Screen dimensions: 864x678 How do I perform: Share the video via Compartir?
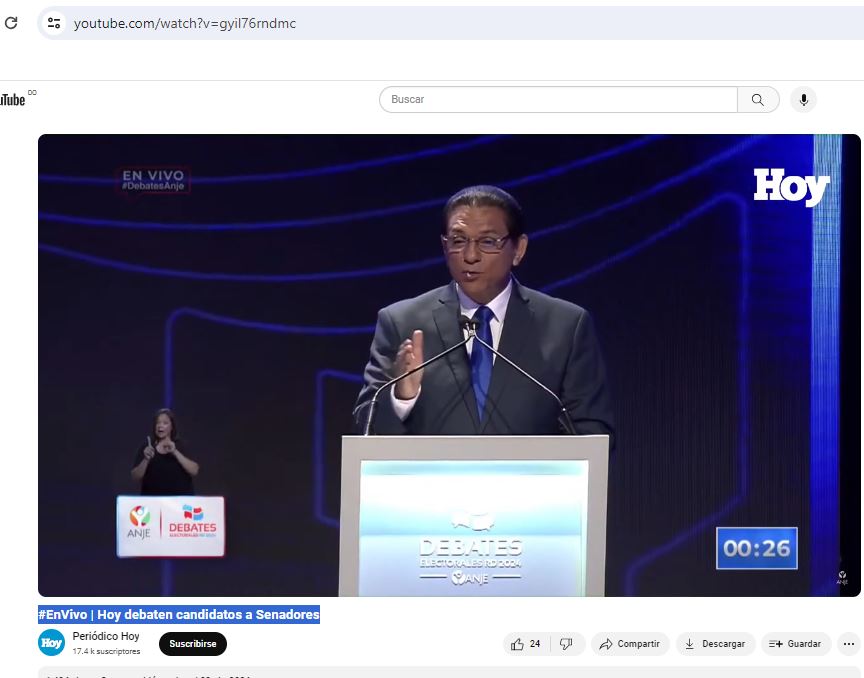[630, 644]
